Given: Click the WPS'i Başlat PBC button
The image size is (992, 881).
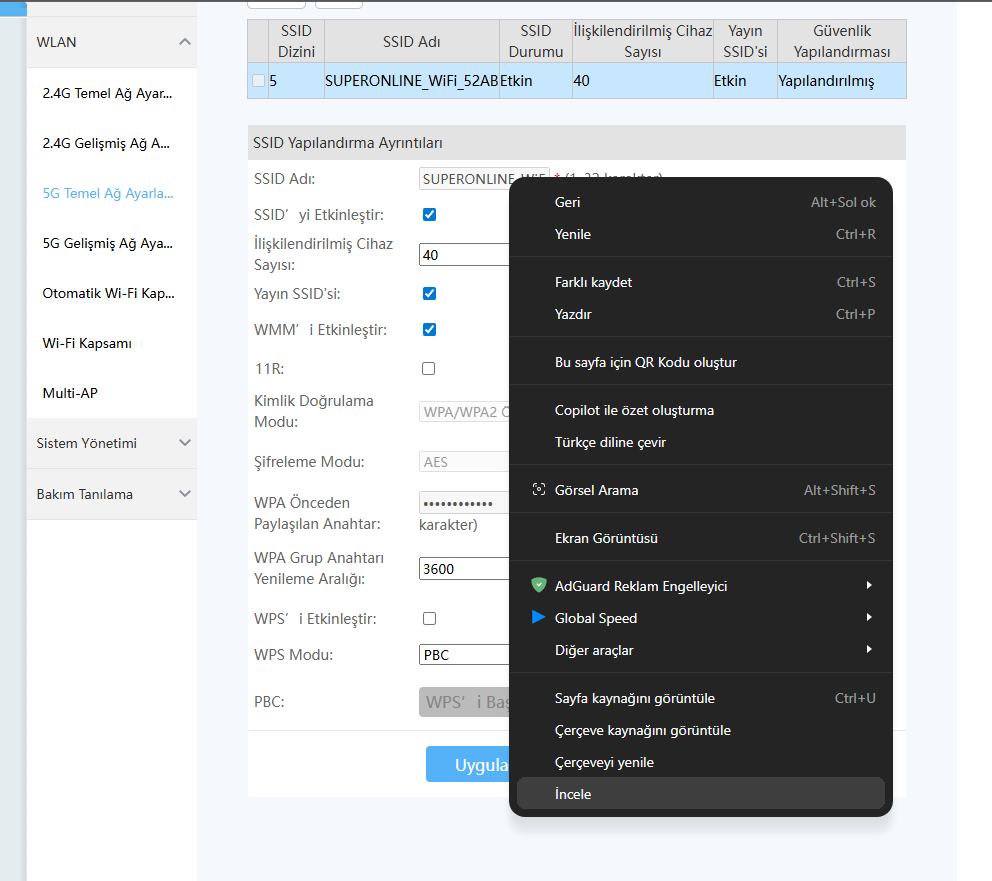Looking at the screenshot, I should pyautogui.click(x=464, y=701).
